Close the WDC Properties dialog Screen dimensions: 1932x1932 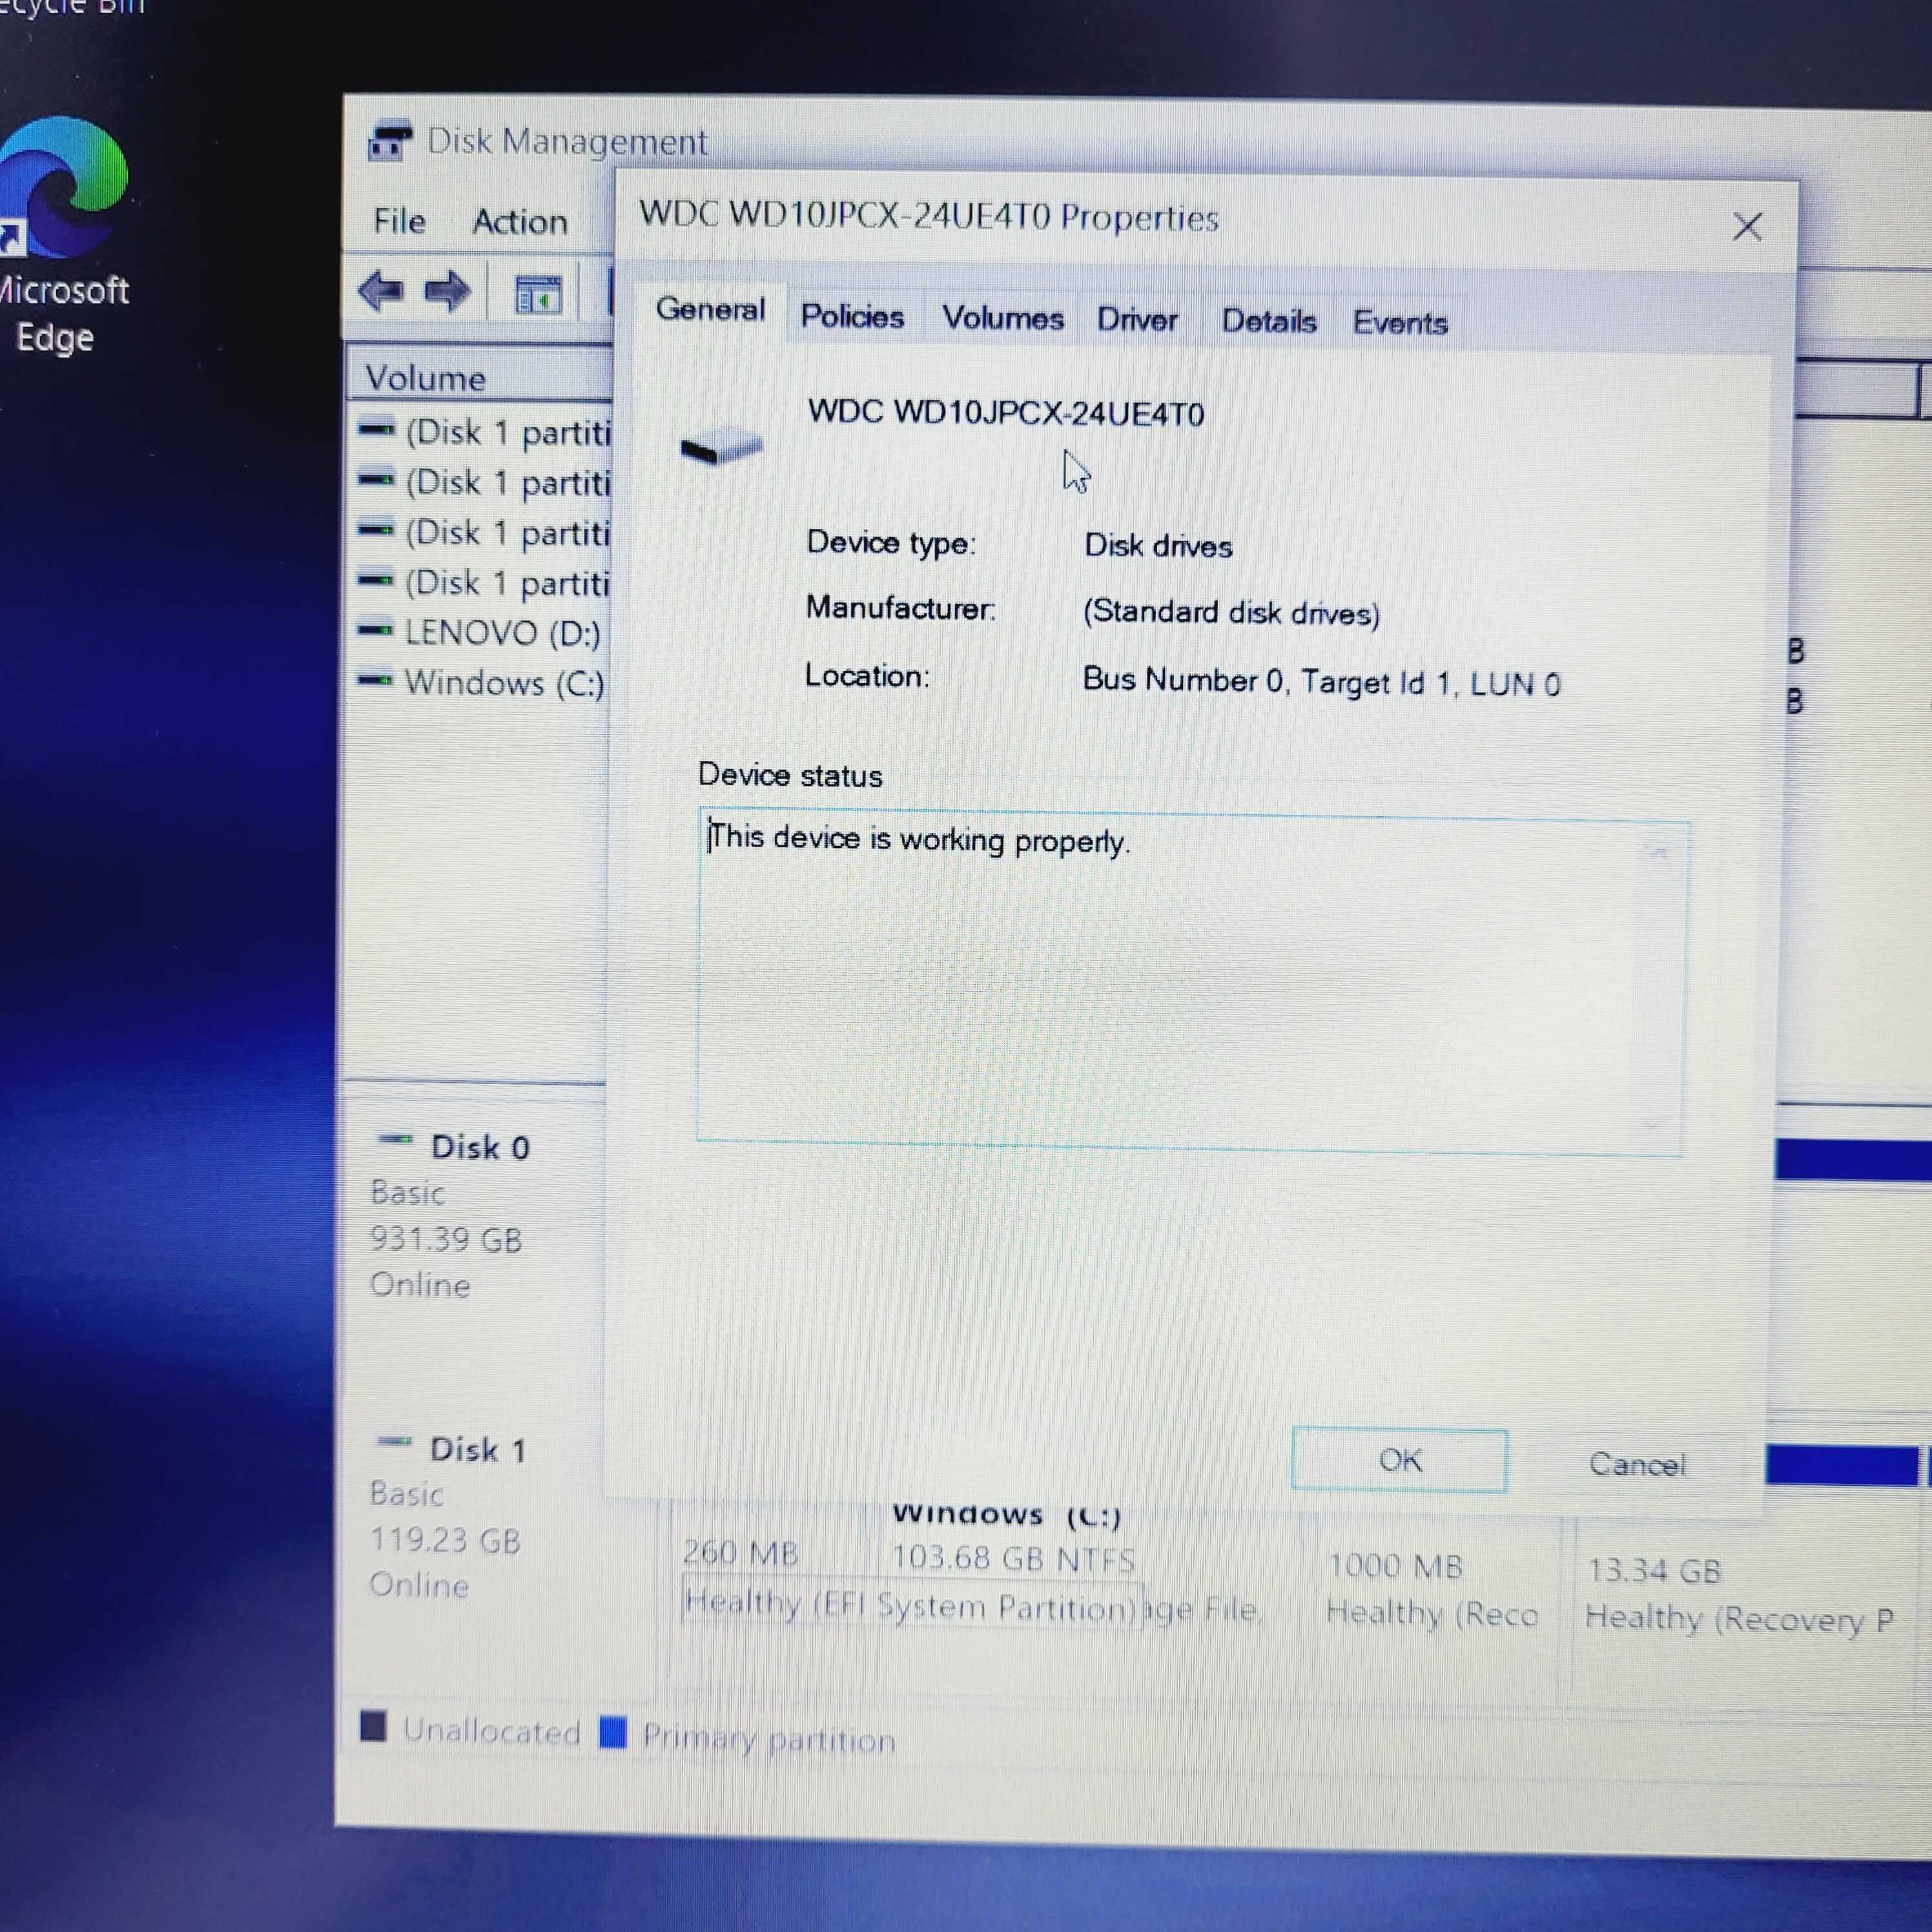pyautogui.click(x=1747, y=227)
